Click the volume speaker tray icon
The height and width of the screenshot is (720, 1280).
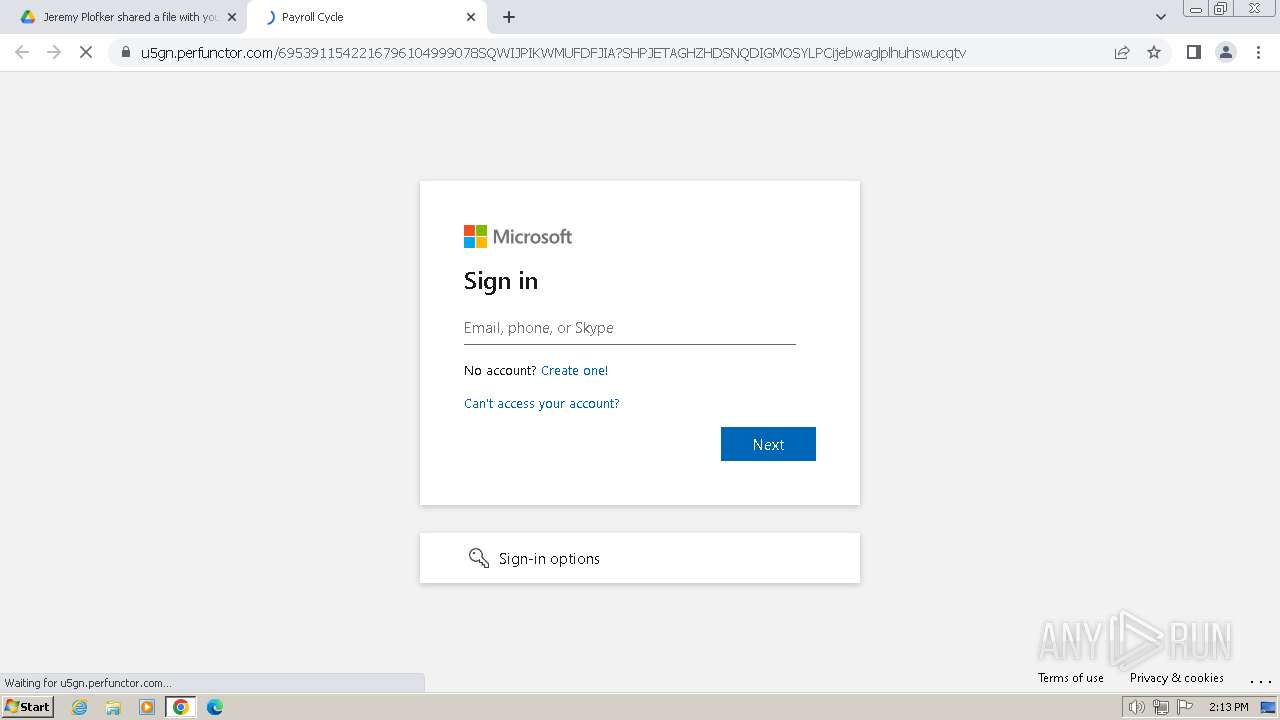pos(1136,707)
